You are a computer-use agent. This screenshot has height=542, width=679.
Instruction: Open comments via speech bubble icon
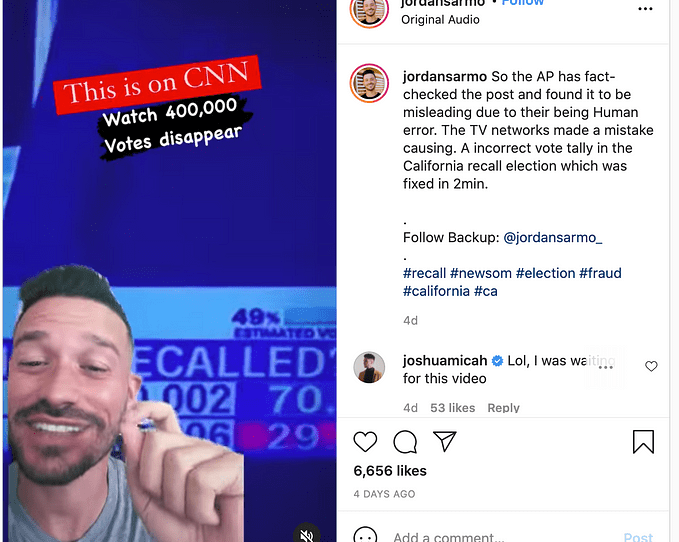point(405,442)
